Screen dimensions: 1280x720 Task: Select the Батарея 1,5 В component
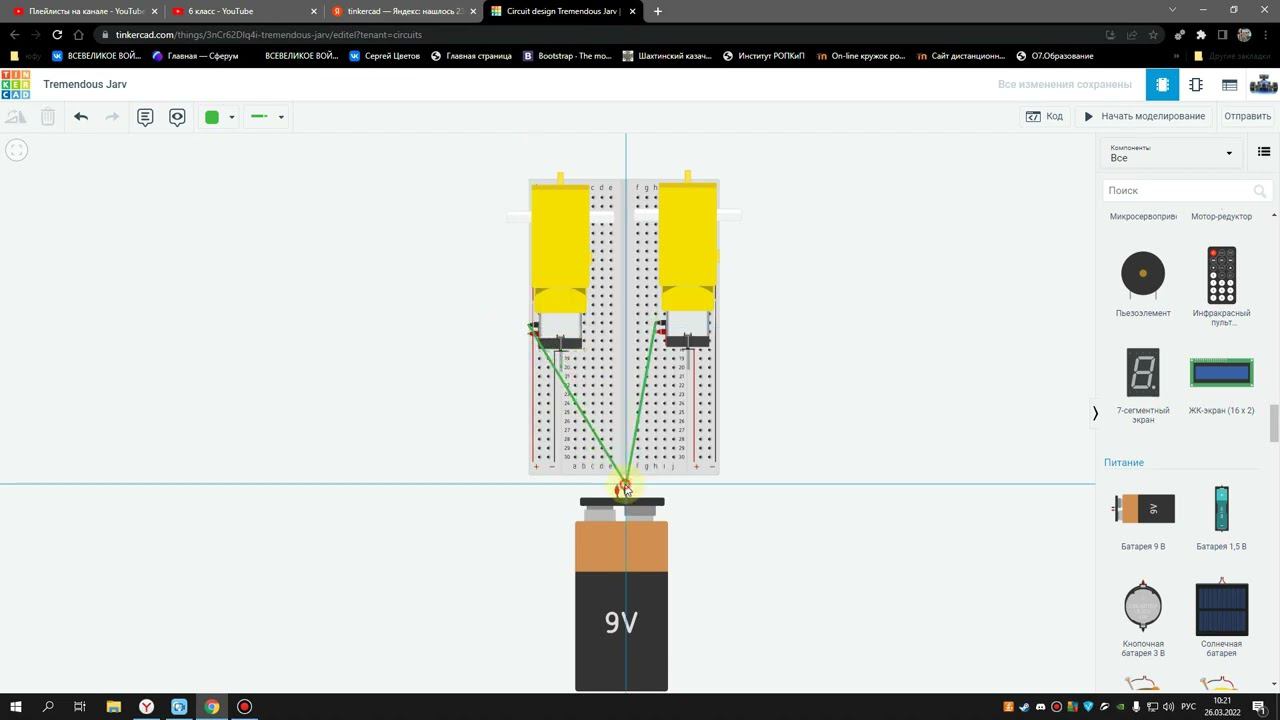pyautogui.click(x=1221, y=517)
